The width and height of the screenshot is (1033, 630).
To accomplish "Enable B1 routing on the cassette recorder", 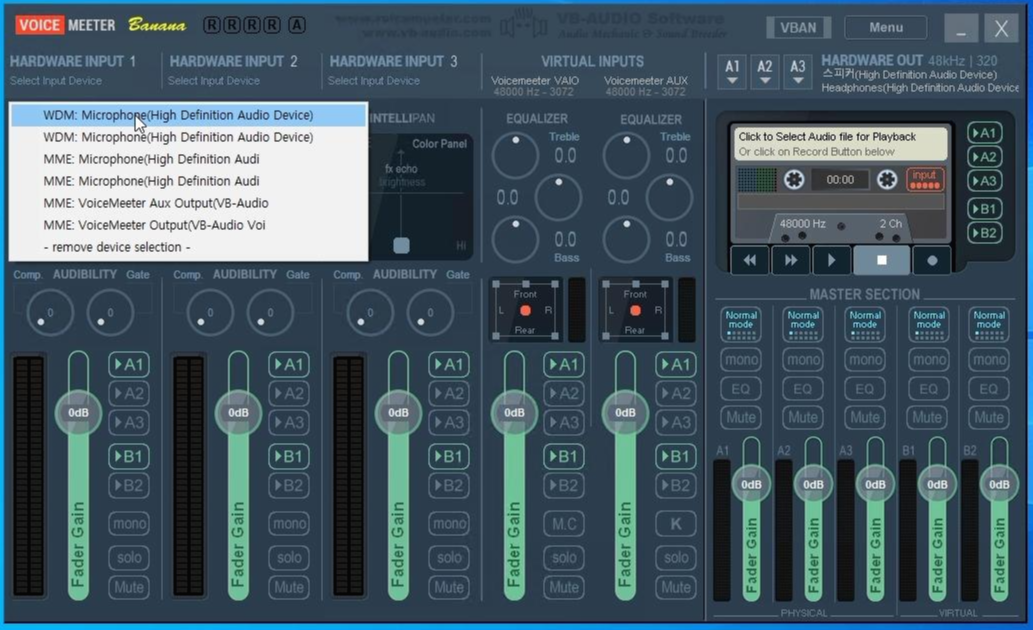I will click(984, 209).
